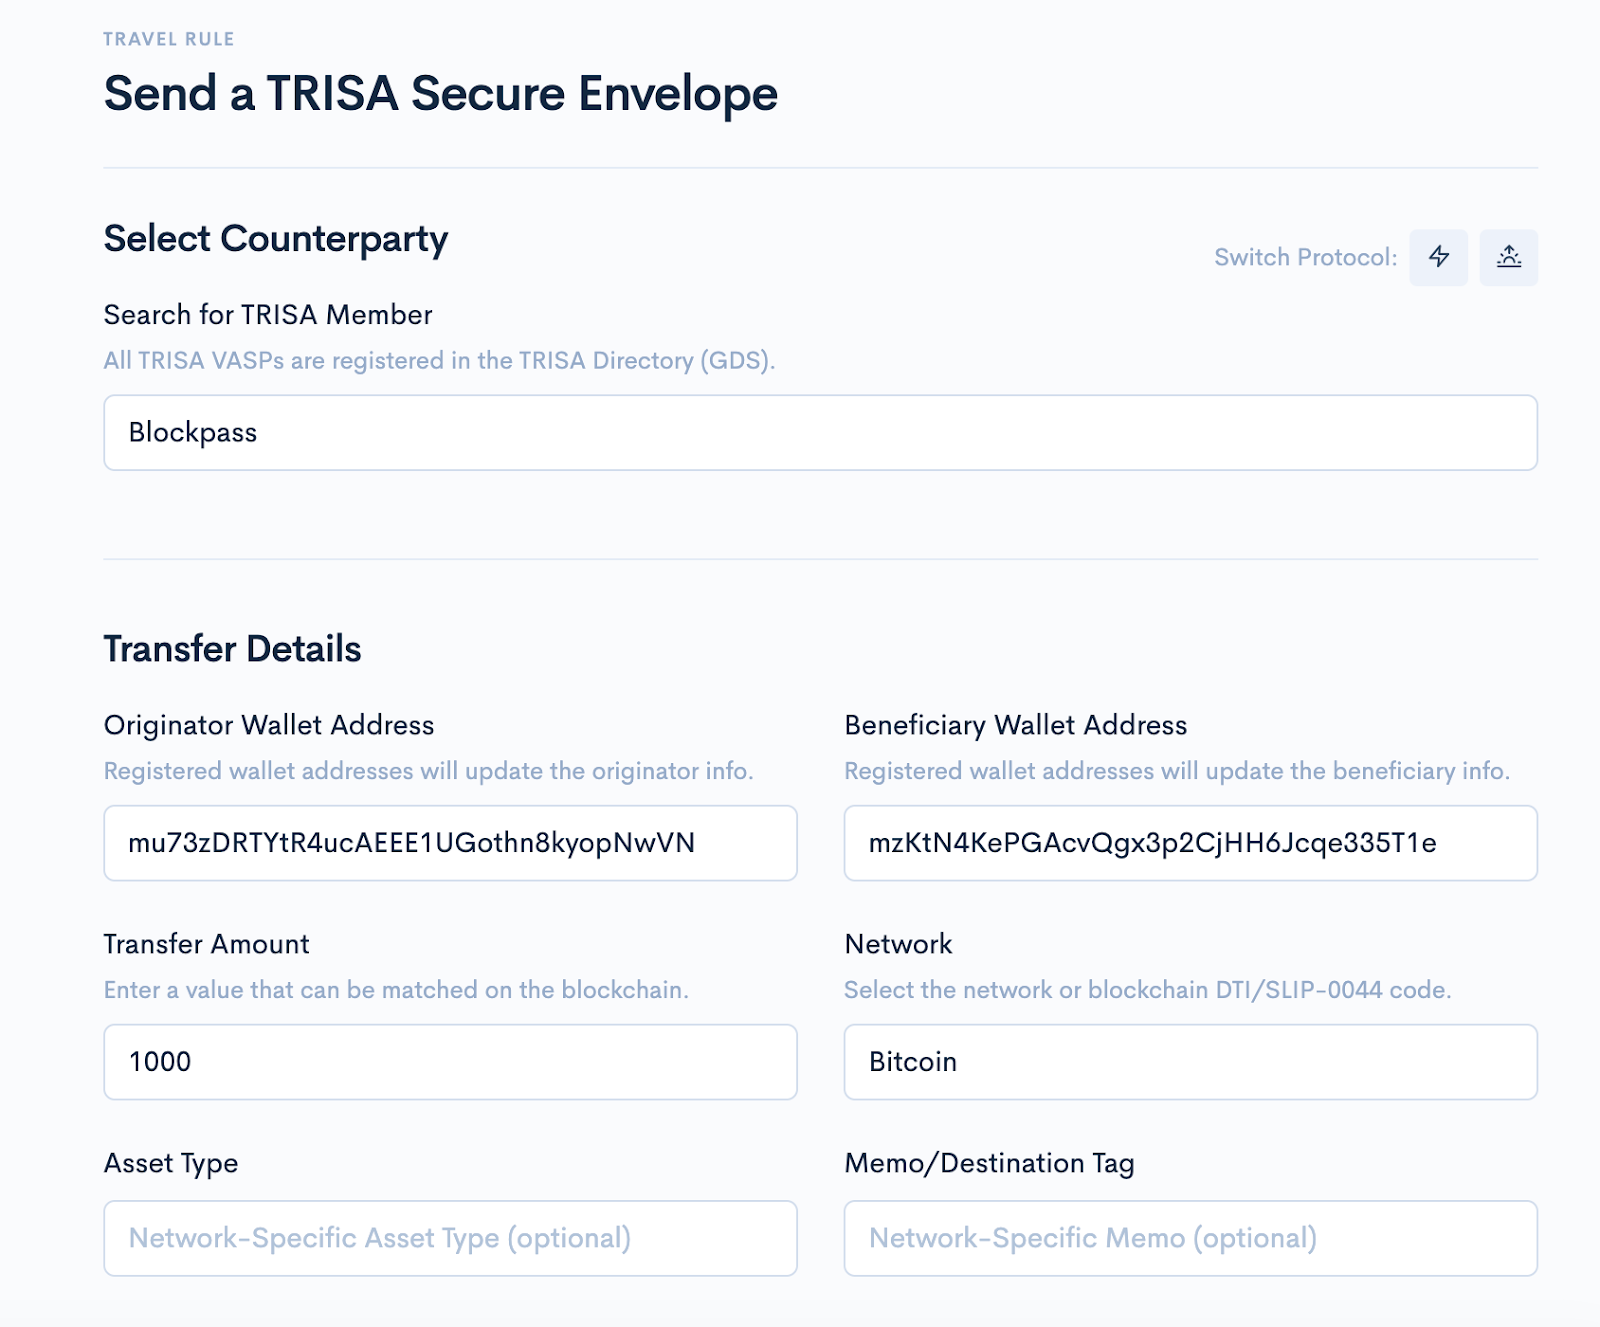This screenshot has width=1600, height=1327.
Task: Click the "Beneficiary Wallet Address" field label
Action: (1015, 725)
